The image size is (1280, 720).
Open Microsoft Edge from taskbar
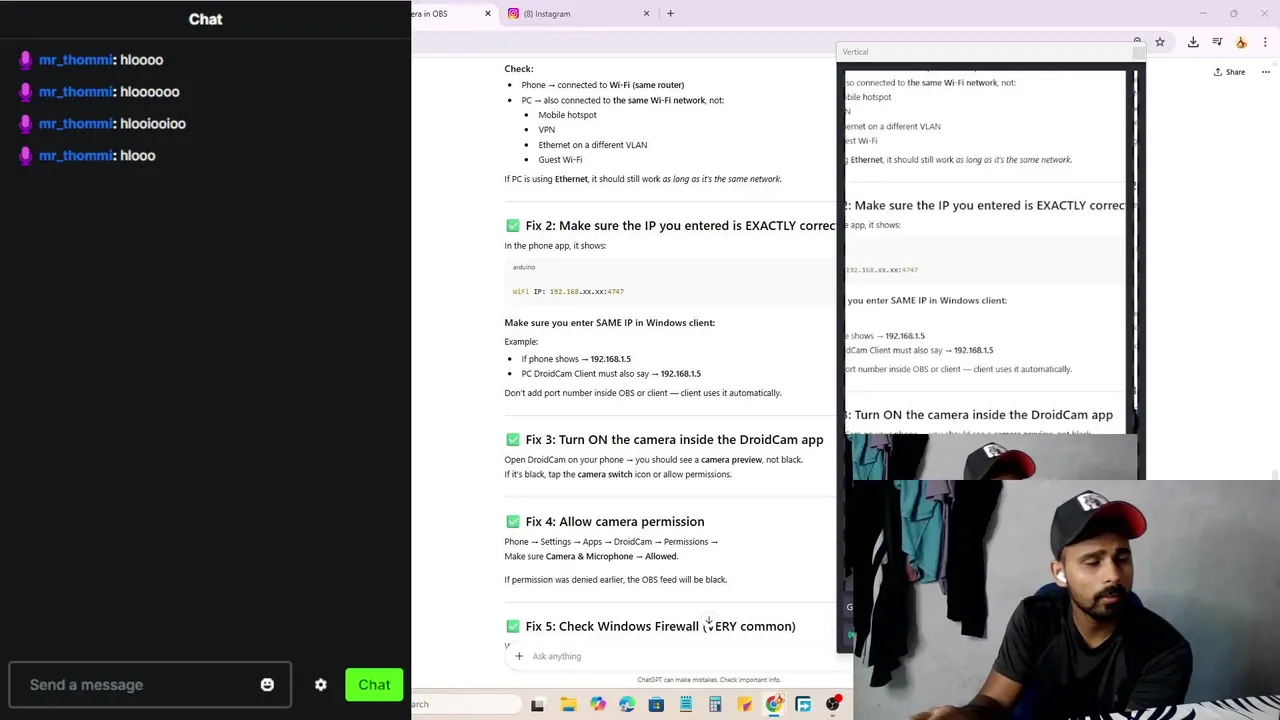(x=627, y=705)
